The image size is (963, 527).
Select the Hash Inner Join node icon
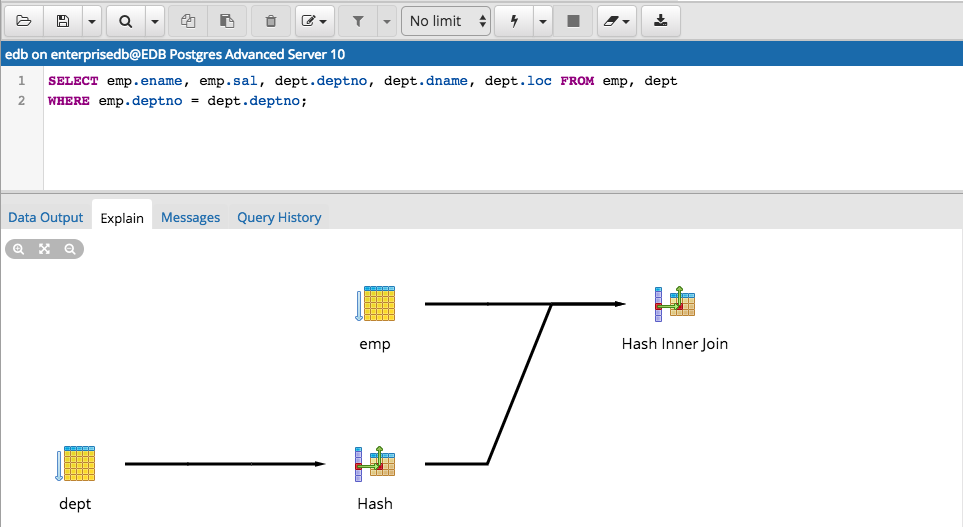[x=675, y=303]
